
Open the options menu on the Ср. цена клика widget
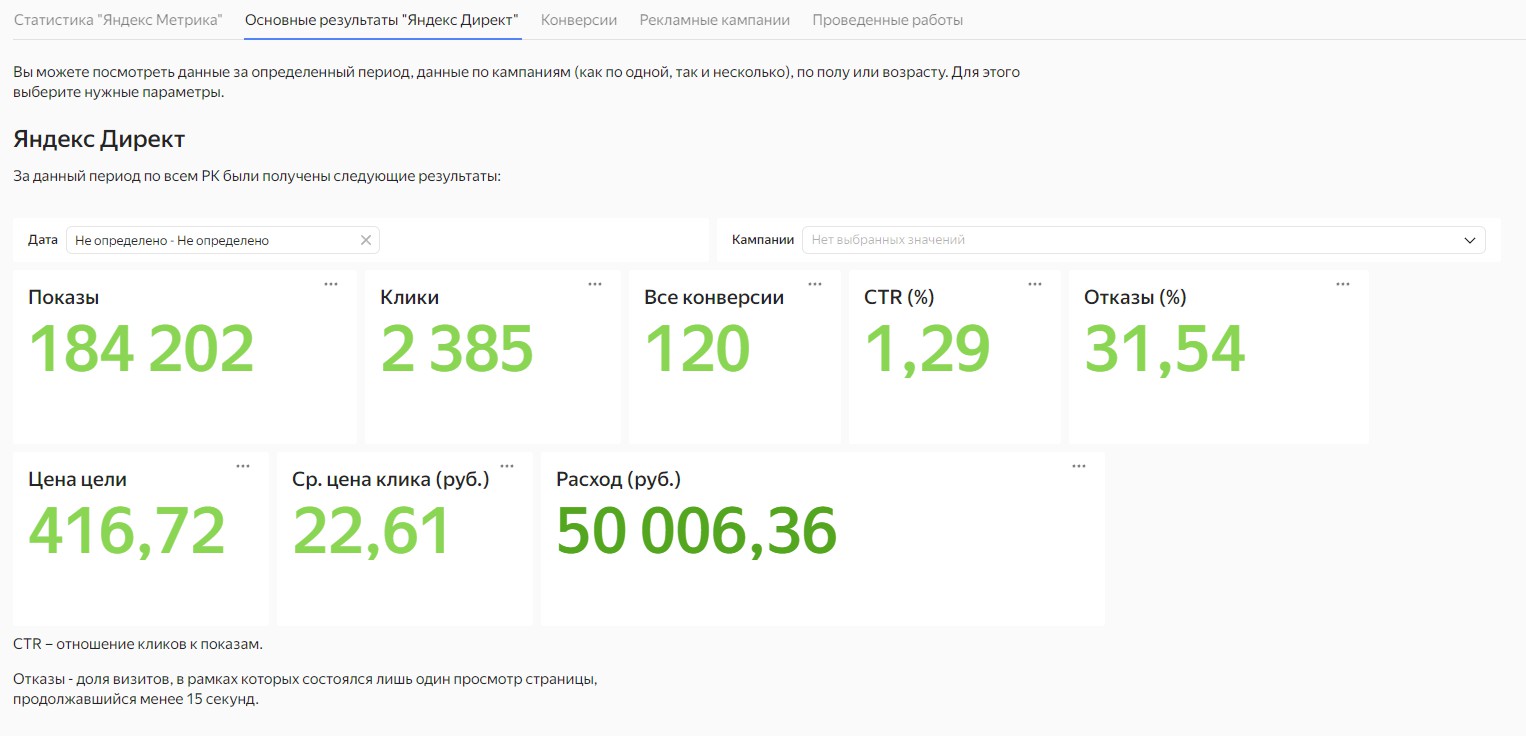507,466
